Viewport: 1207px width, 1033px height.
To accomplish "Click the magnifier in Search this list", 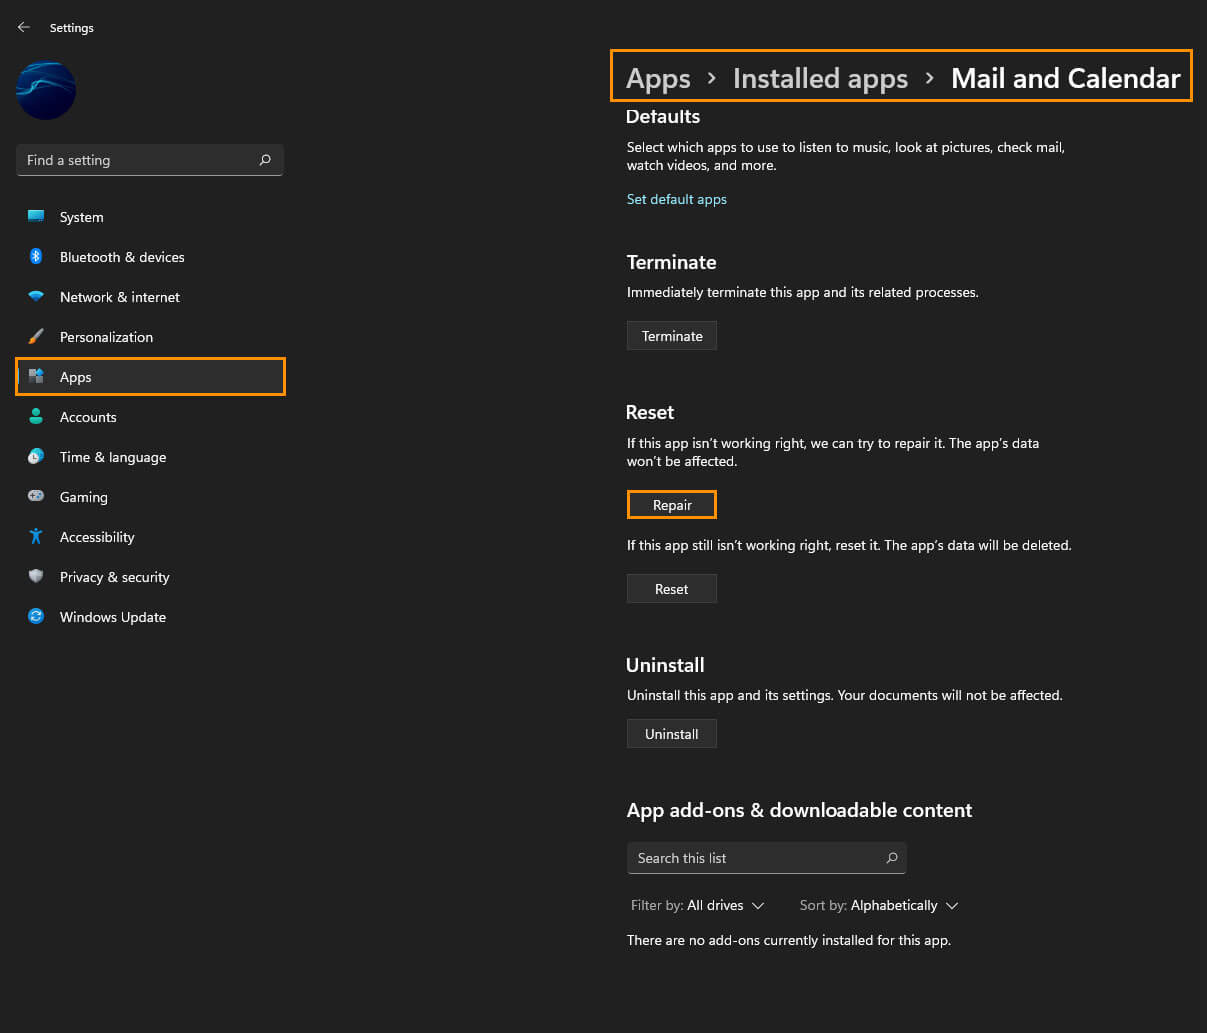I will click(x=891, y=858).
